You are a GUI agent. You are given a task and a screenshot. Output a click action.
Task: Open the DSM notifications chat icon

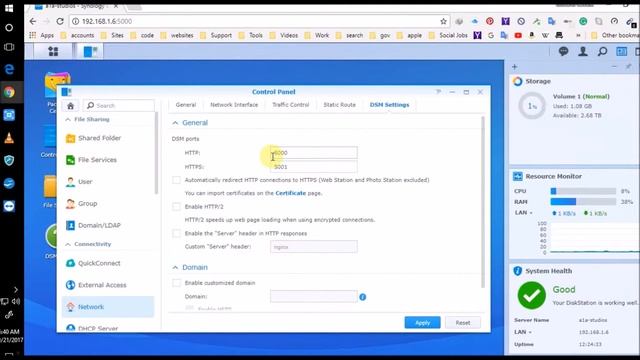[563, 51]
